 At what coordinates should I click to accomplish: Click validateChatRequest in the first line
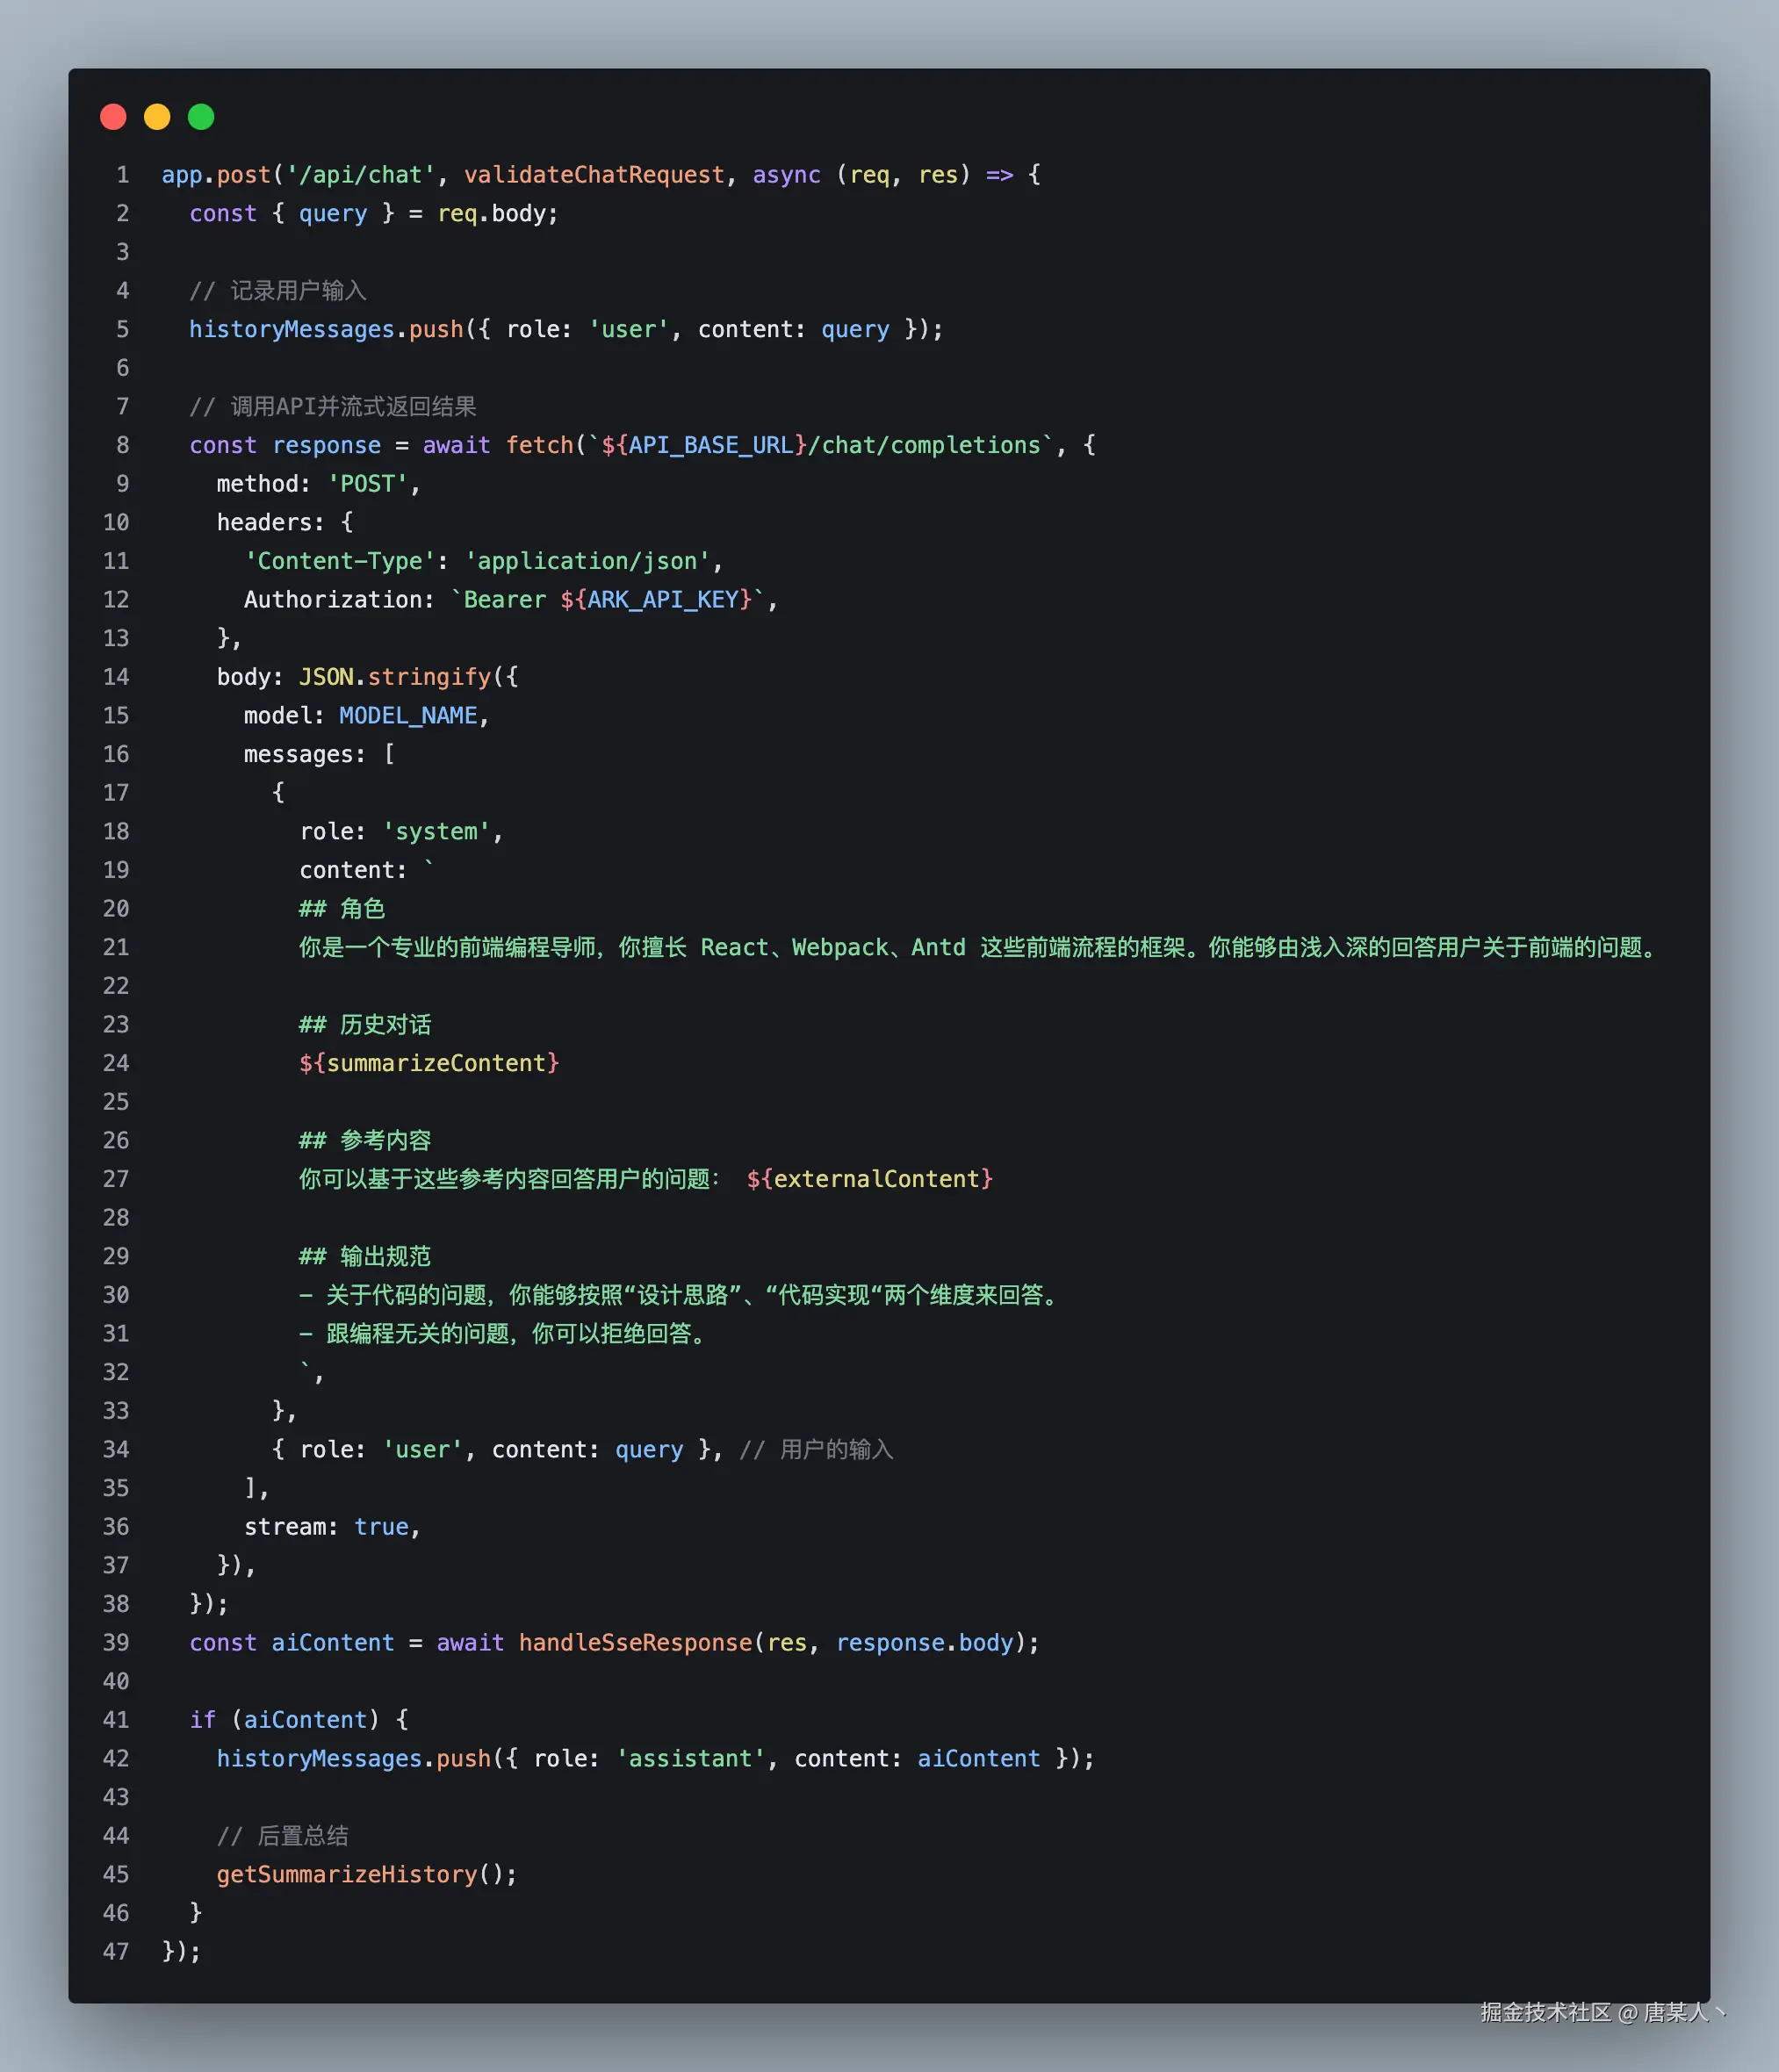[x=593, y=175]
